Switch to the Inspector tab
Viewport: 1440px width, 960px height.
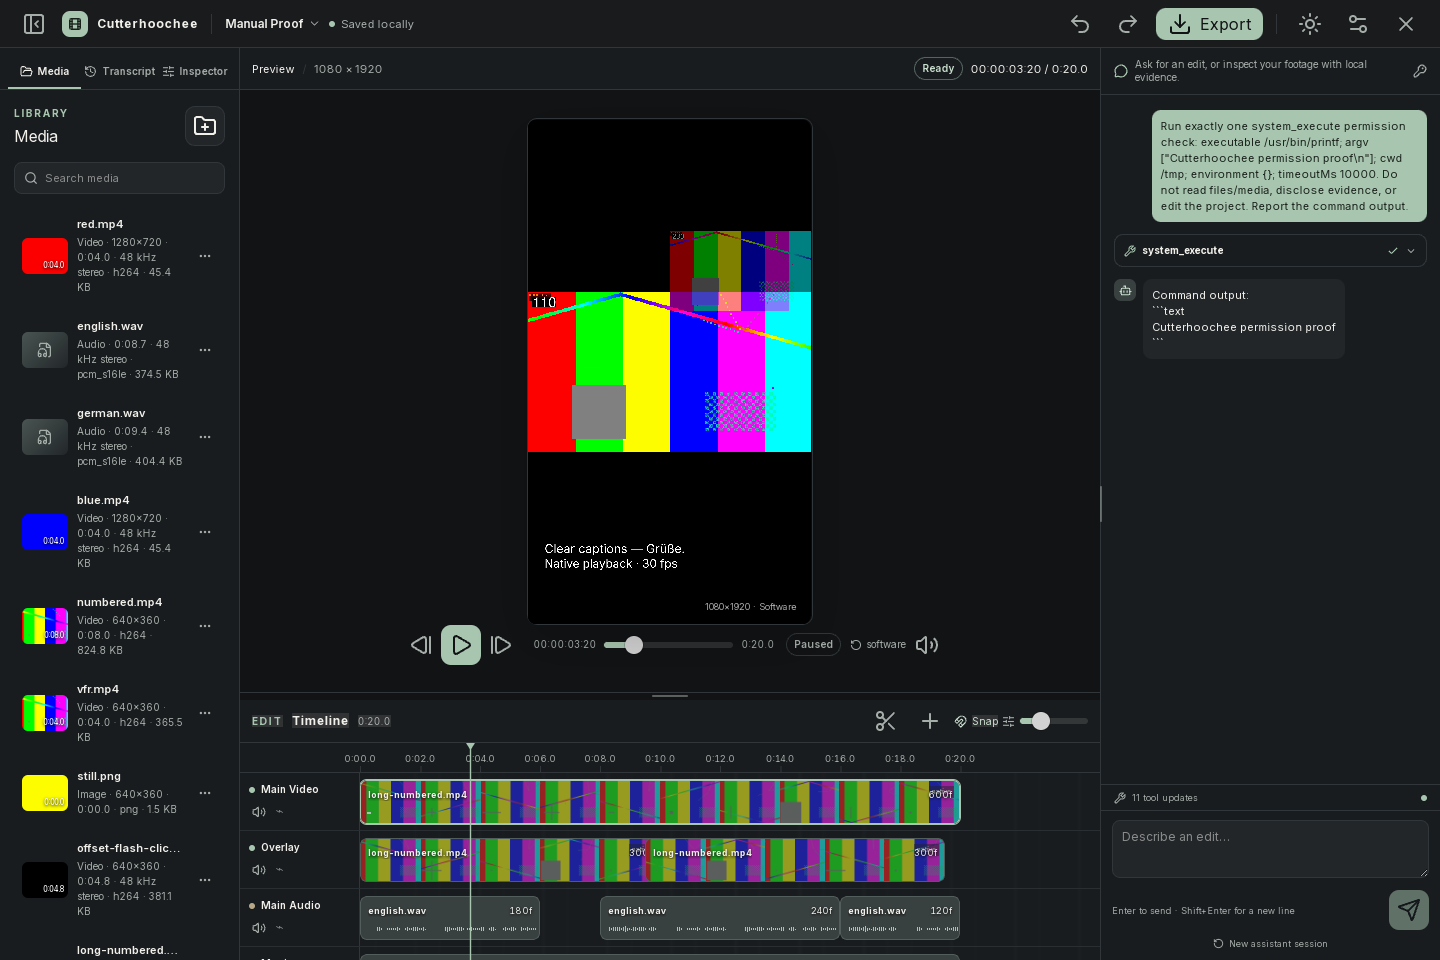(195, 72)
